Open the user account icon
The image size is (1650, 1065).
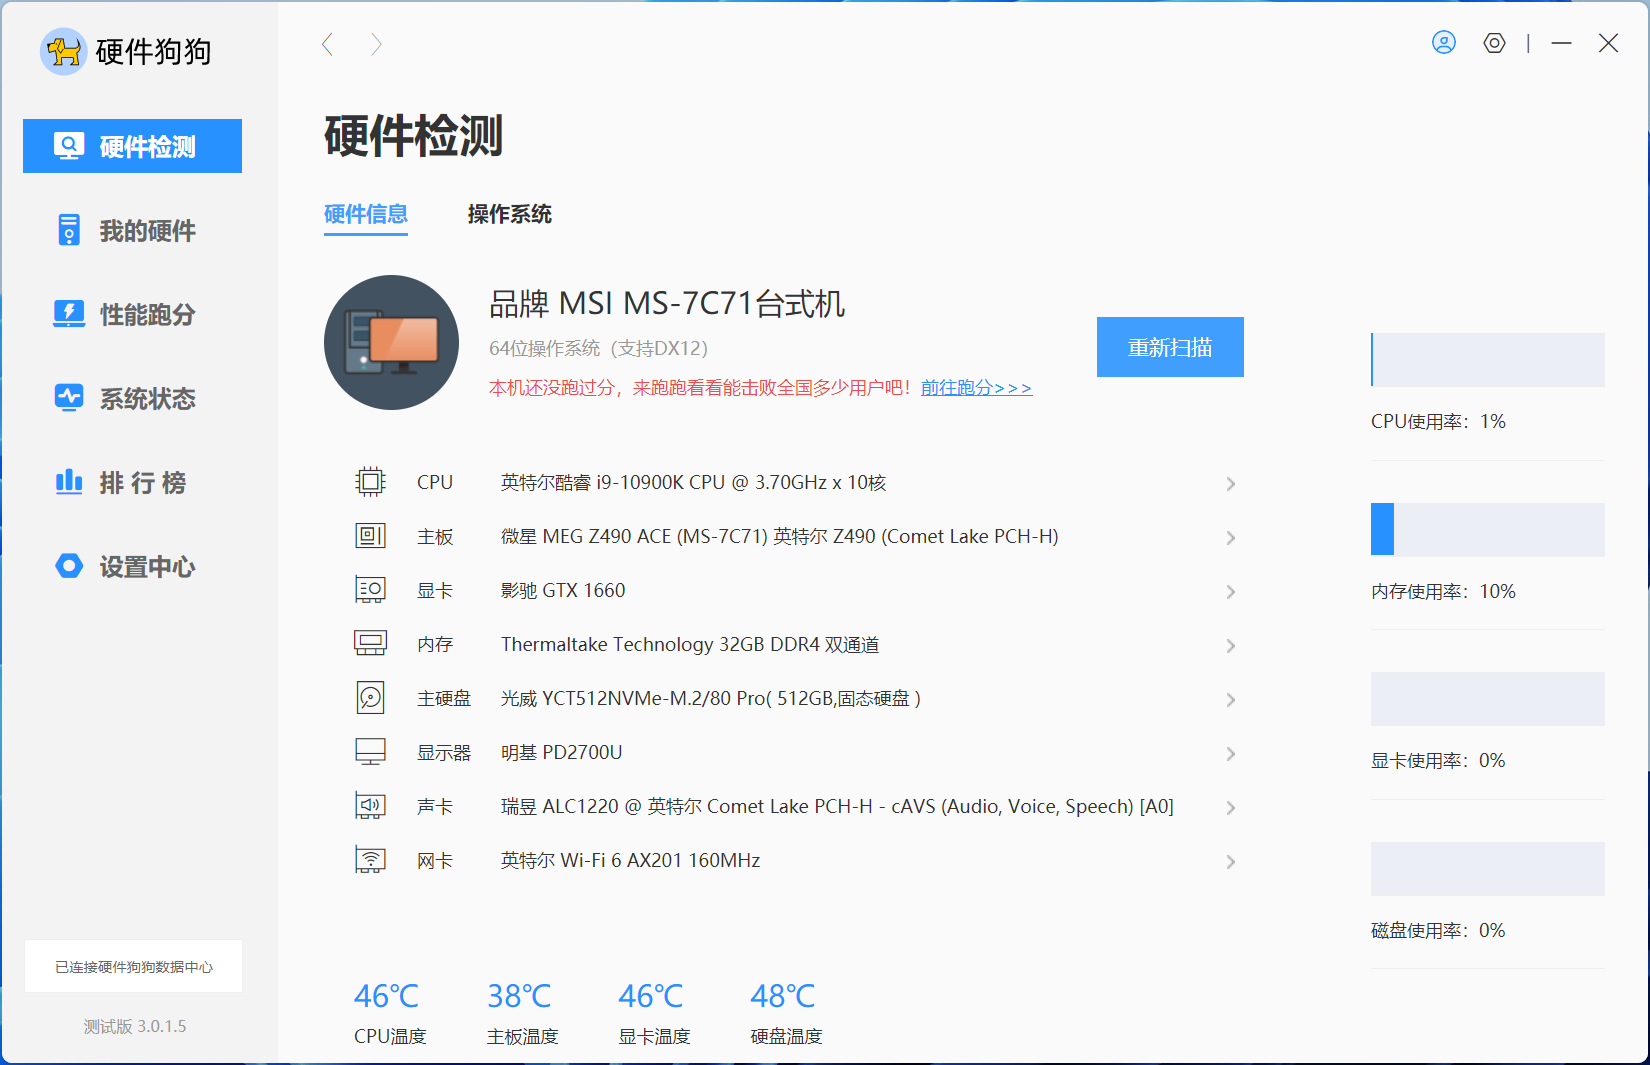pos(1444,42)
